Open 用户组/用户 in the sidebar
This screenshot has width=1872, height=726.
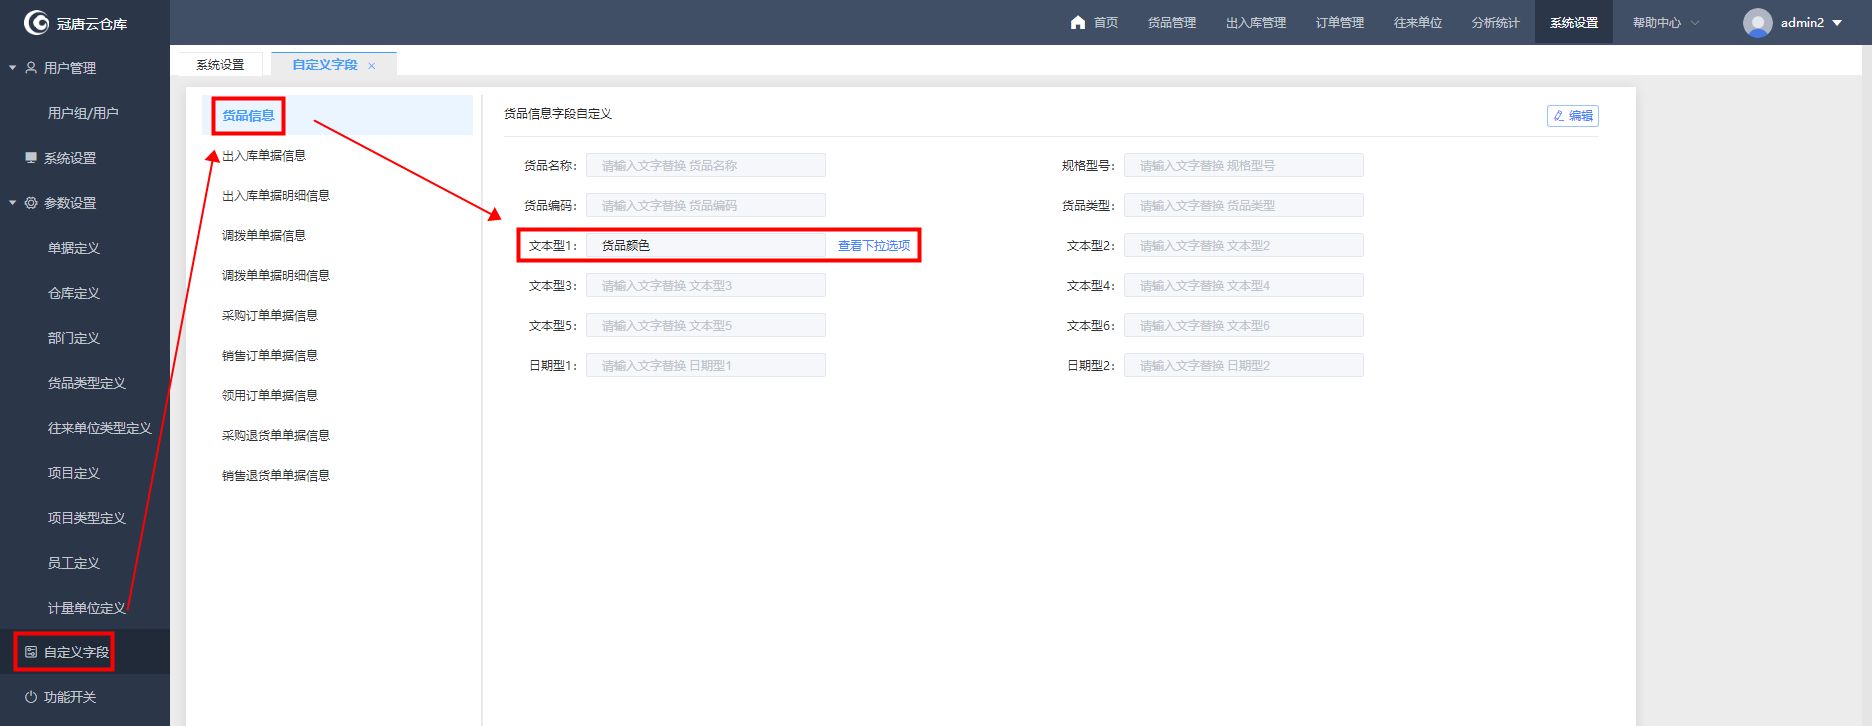pyautogui.click(x=83, y=113)
